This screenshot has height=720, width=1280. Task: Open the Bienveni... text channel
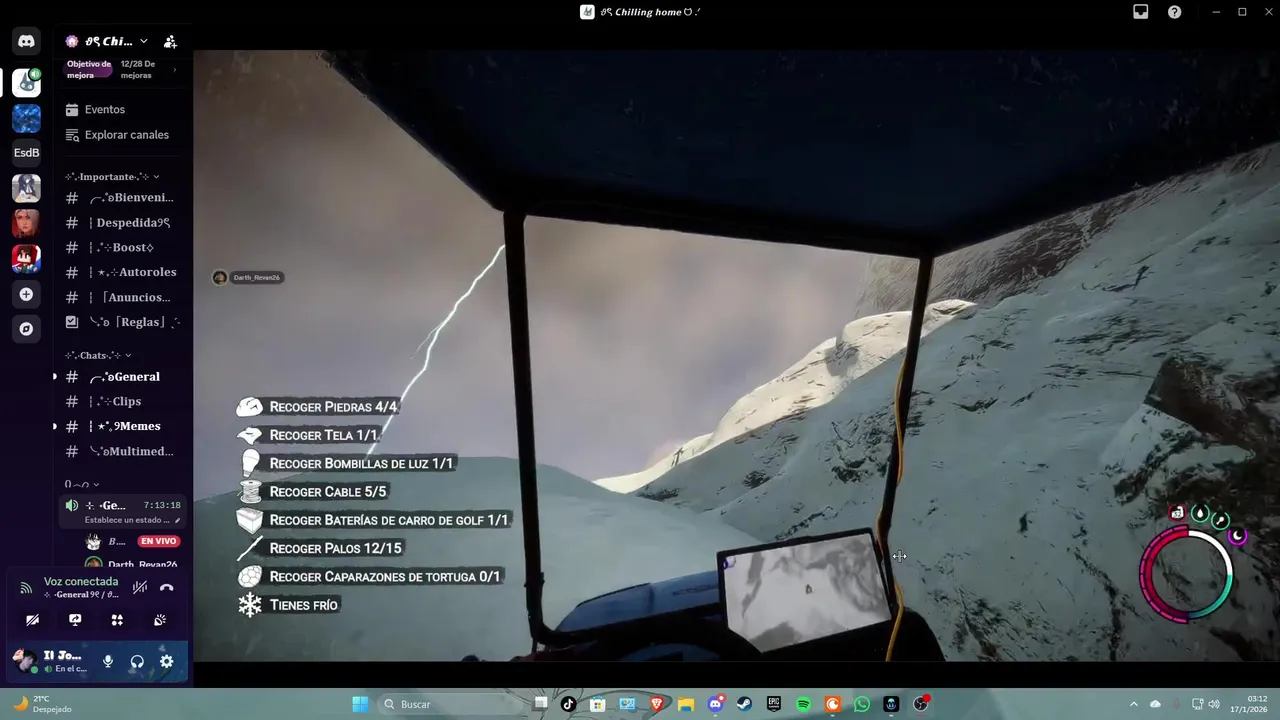point(122,198)
